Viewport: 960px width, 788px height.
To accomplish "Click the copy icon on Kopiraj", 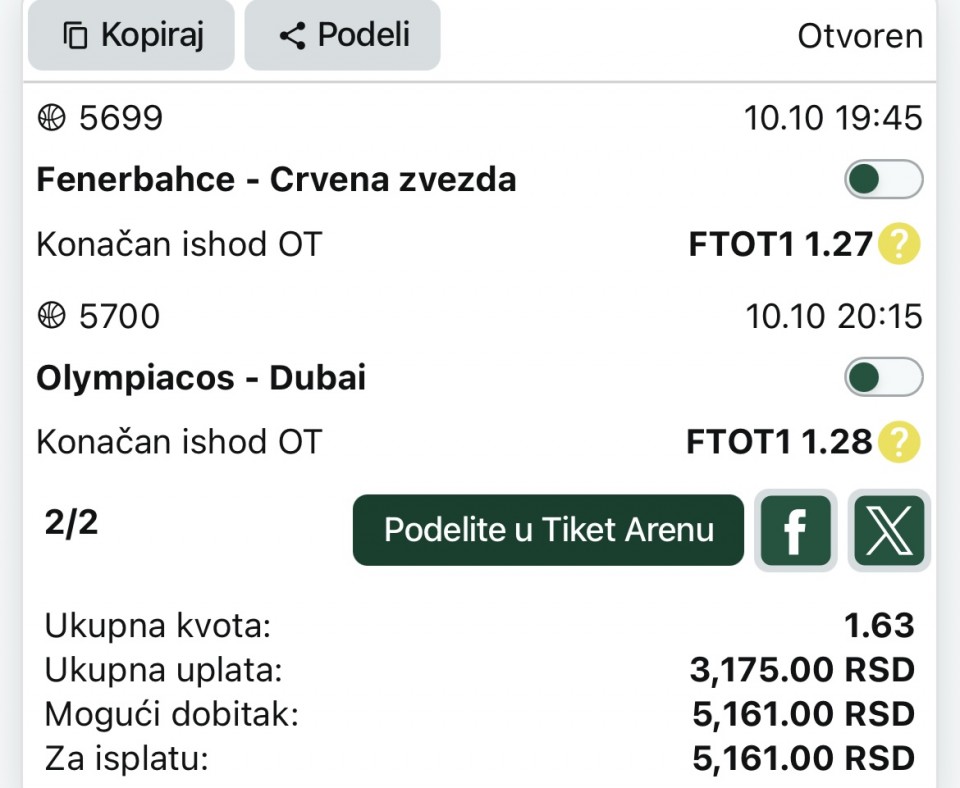I will click(x=75, y=36).
